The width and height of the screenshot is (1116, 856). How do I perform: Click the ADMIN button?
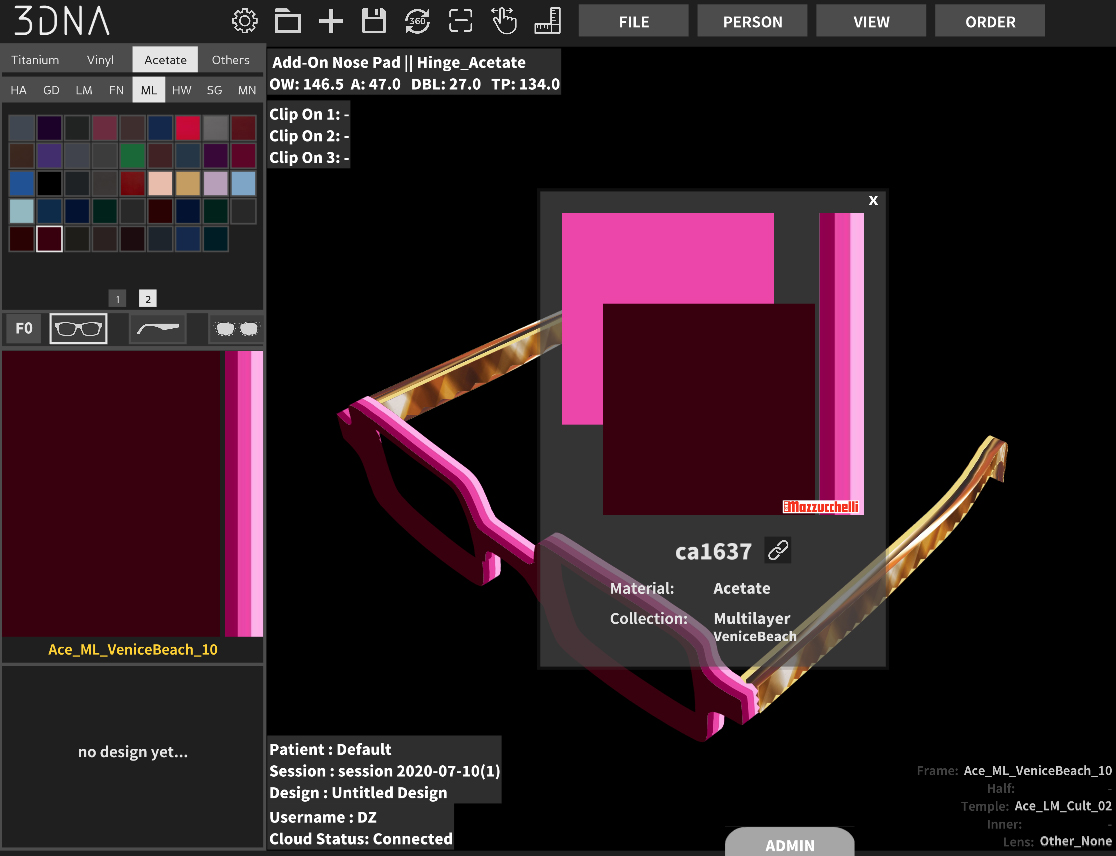(x=789, y=843)
